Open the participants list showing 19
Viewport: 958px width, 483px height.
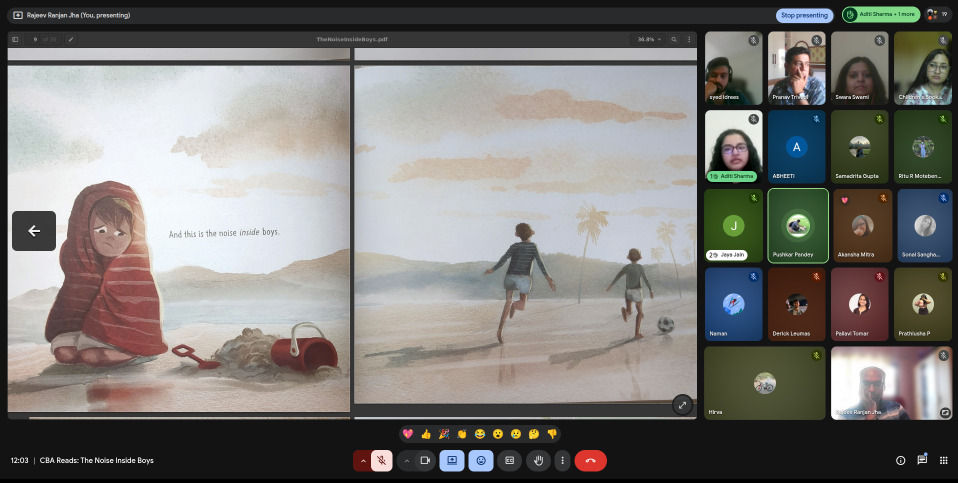click(x=938, y=15)
